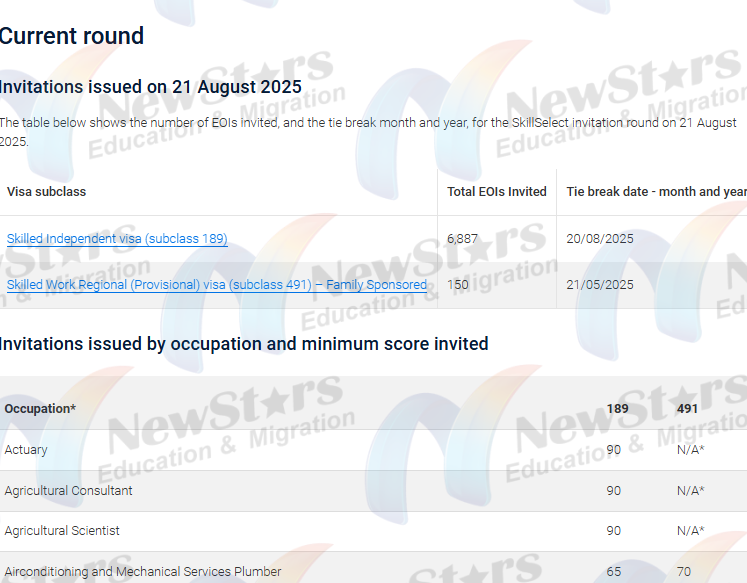Select Actuary's 189 score of 90
Screen dimensions: 747x583
click(x=614, y=450)
